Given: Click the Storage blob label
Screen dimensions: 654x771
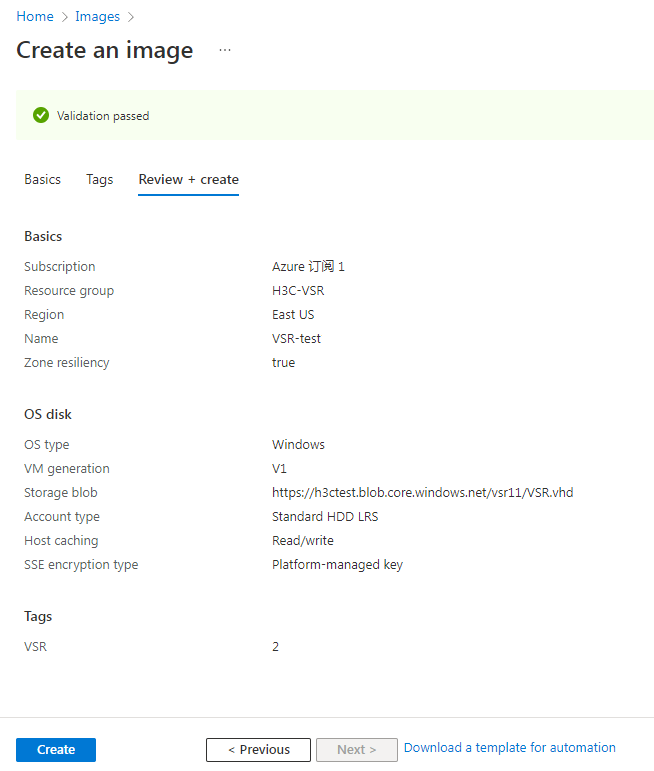Looking at the screenshot, I should coord(60,493).
